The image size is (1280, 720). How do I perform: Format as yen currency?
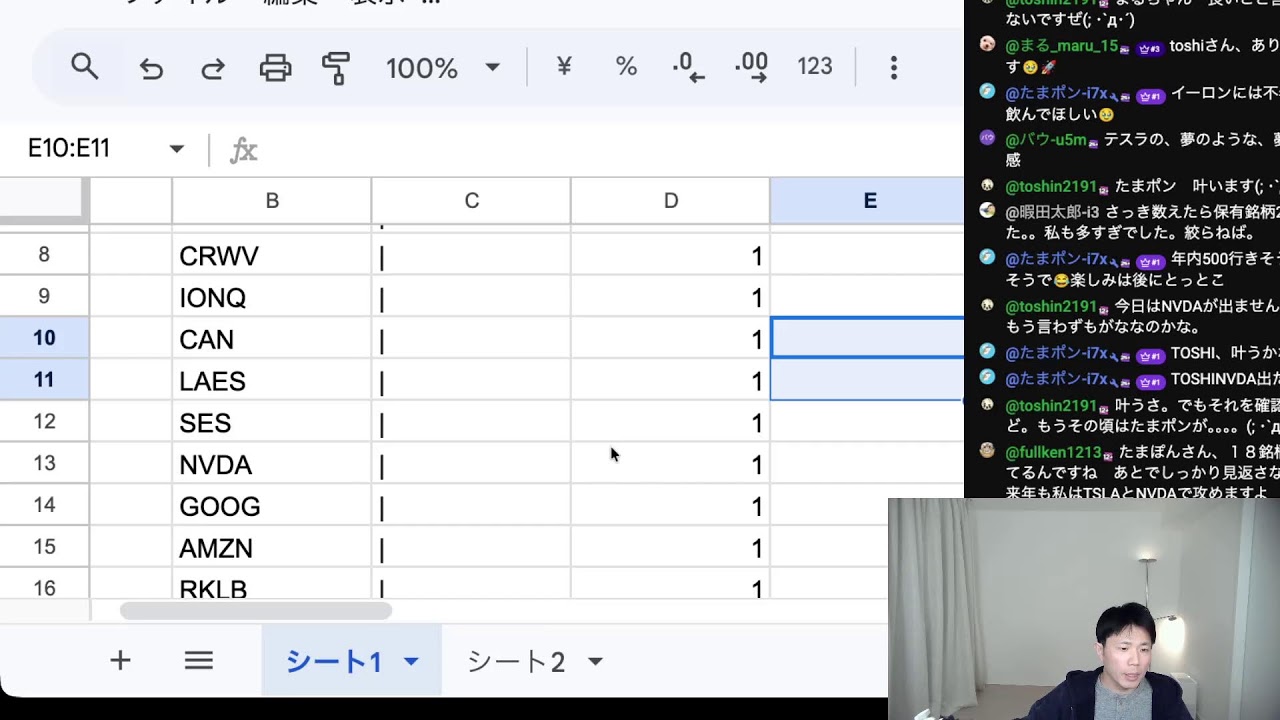564,67
